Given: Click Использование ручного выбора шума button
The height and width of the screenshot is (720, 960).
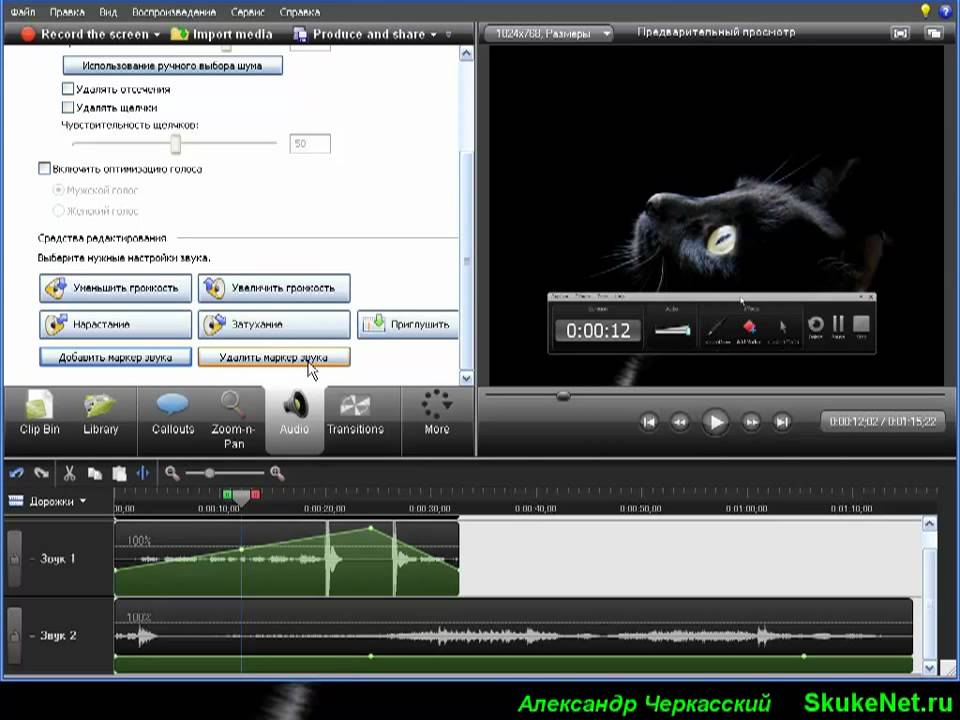Looking at the screenshot, I should tap(173, 66).
